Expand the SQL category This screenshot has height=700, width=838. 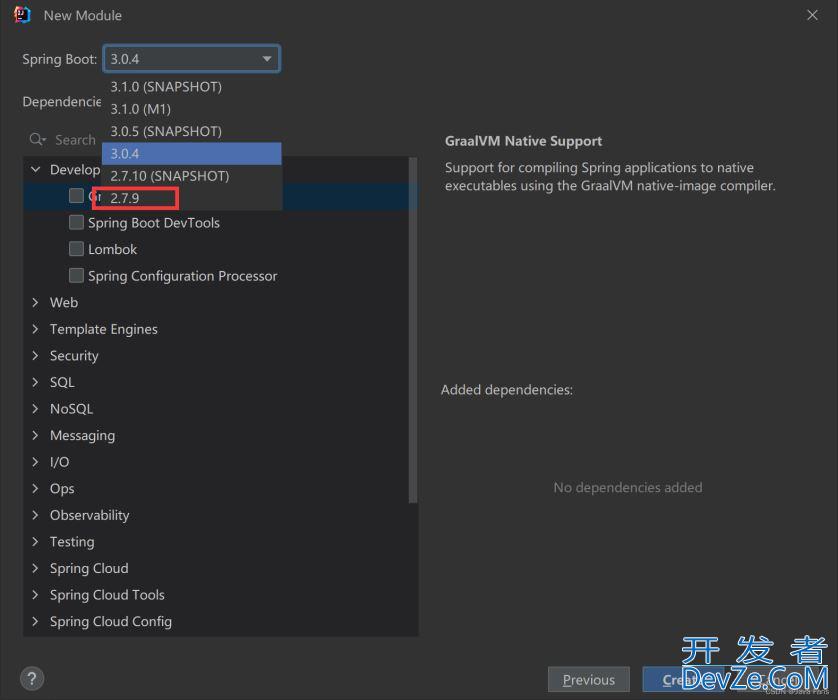36,382
